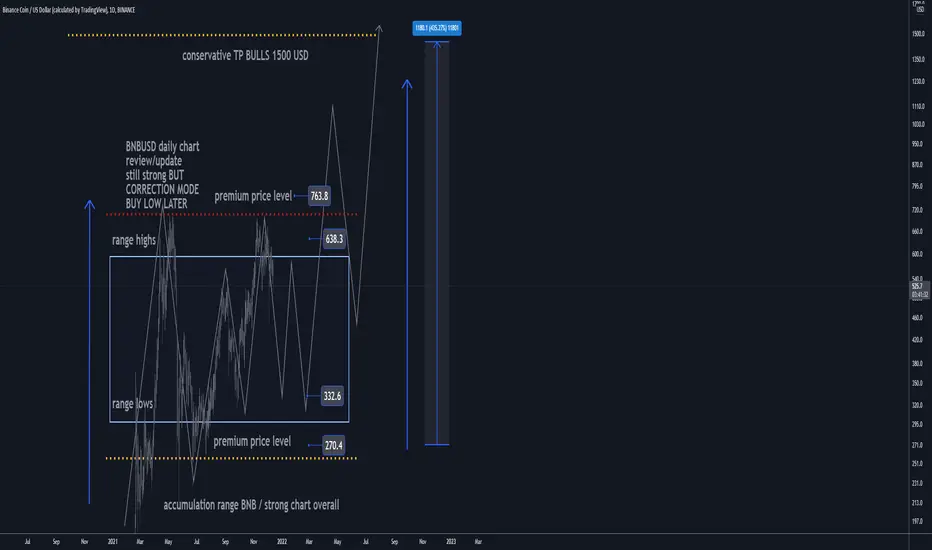
Task: Open the USD currency selector on price axis
Action: [920, 10]
